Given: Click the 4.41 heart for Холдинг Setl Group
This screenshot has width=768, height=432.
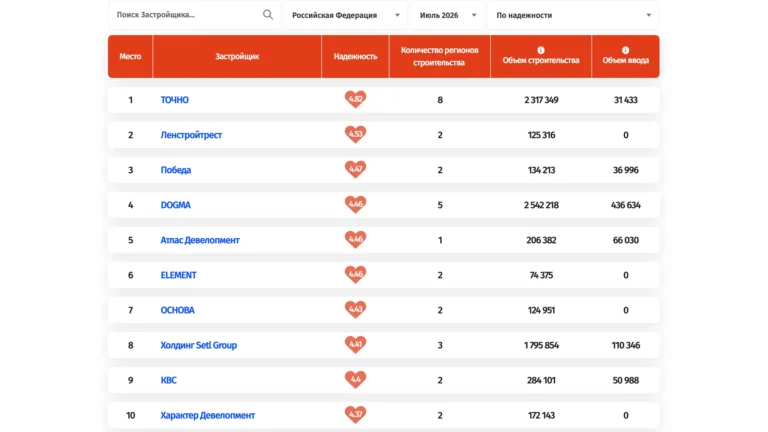Looking at the screenshot, I should click(x=355, y=345).
